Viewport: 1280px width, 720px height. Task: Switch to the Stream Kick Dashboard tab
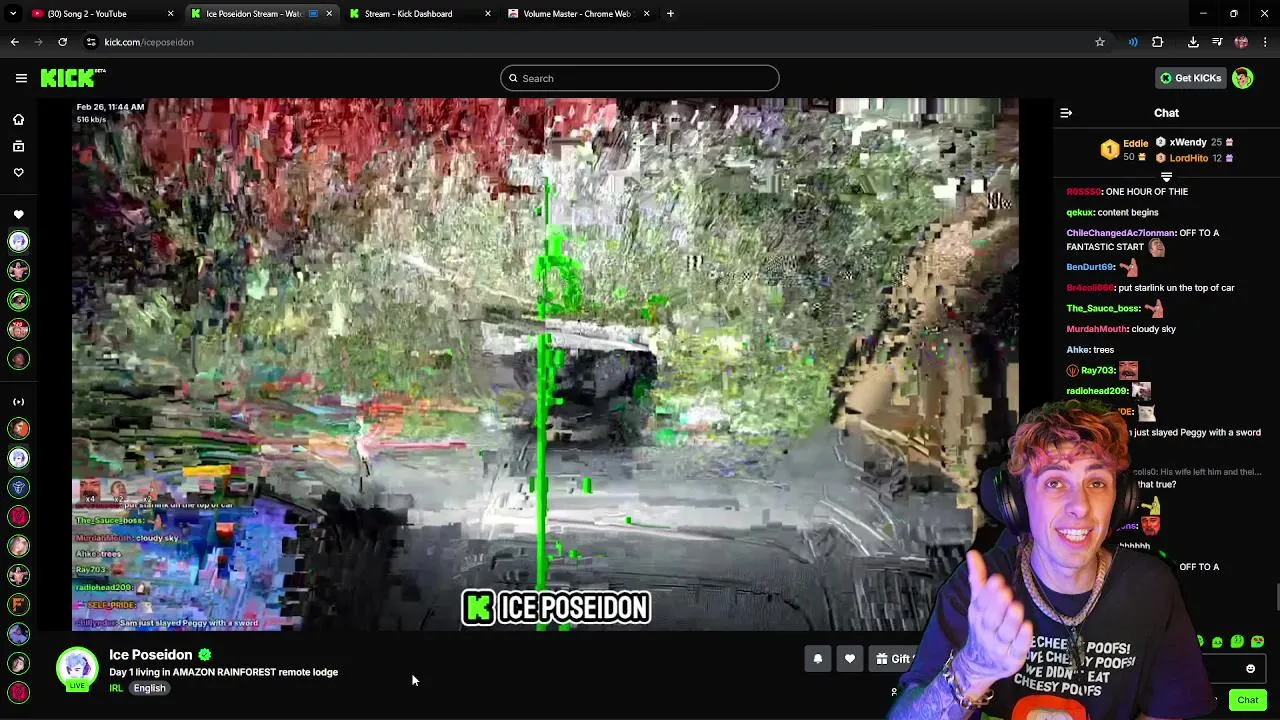(x=420, y=14)
